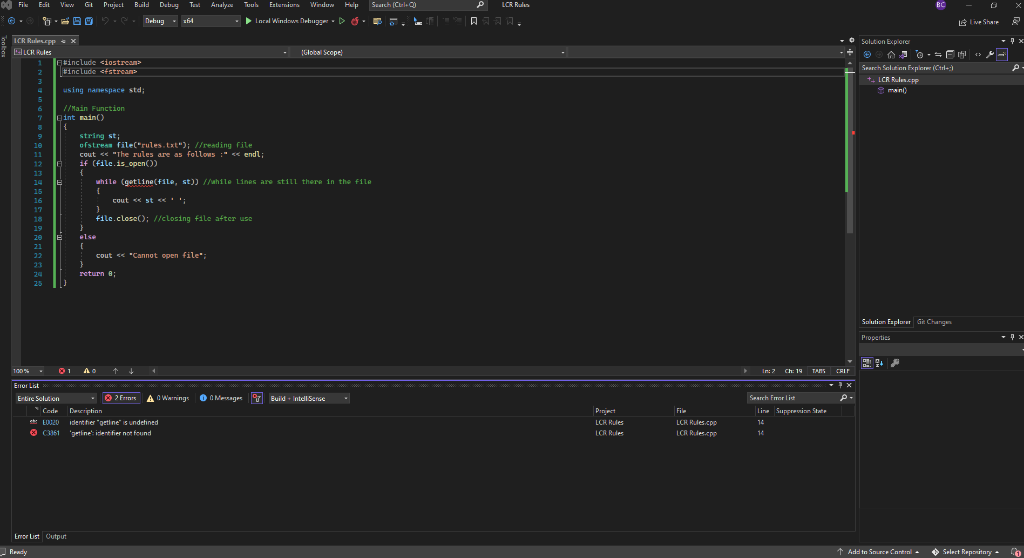Screen dimensions: 1024x558
Task: Click the Start Without Debugging play icon
Action: [340, 21]
